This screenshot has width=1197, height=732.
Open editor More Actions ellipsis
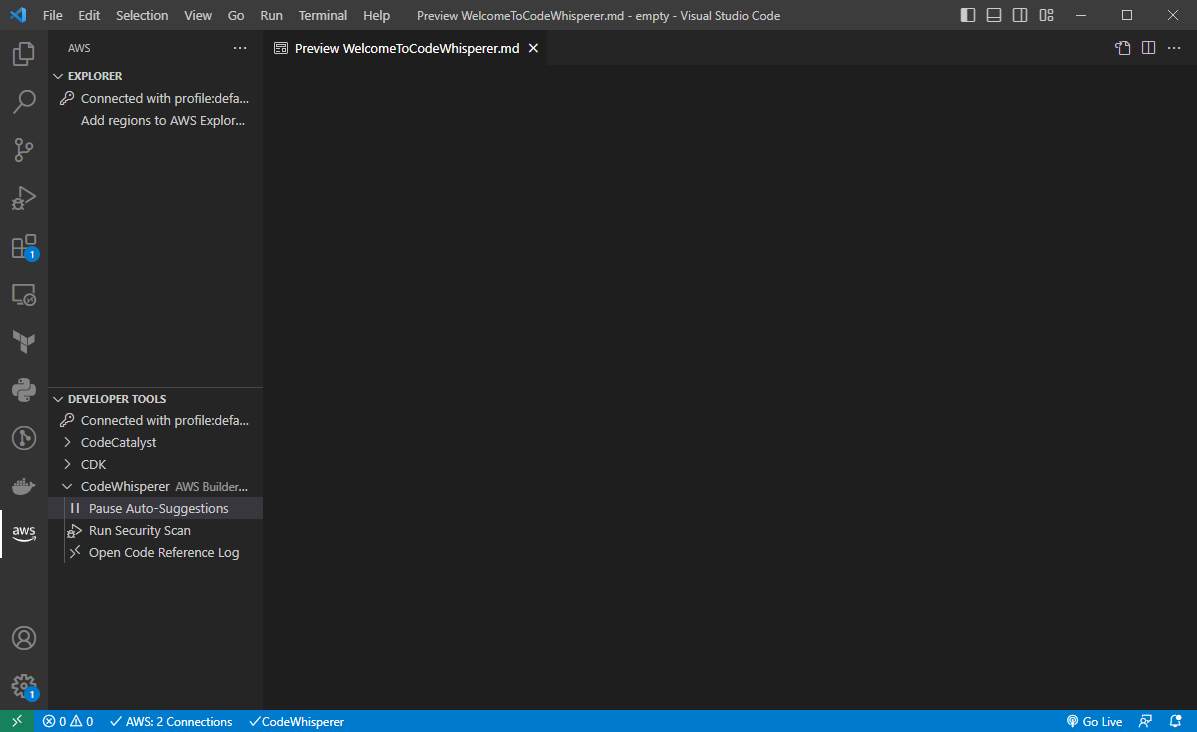pyautogui.click(x=1174, y=48)
